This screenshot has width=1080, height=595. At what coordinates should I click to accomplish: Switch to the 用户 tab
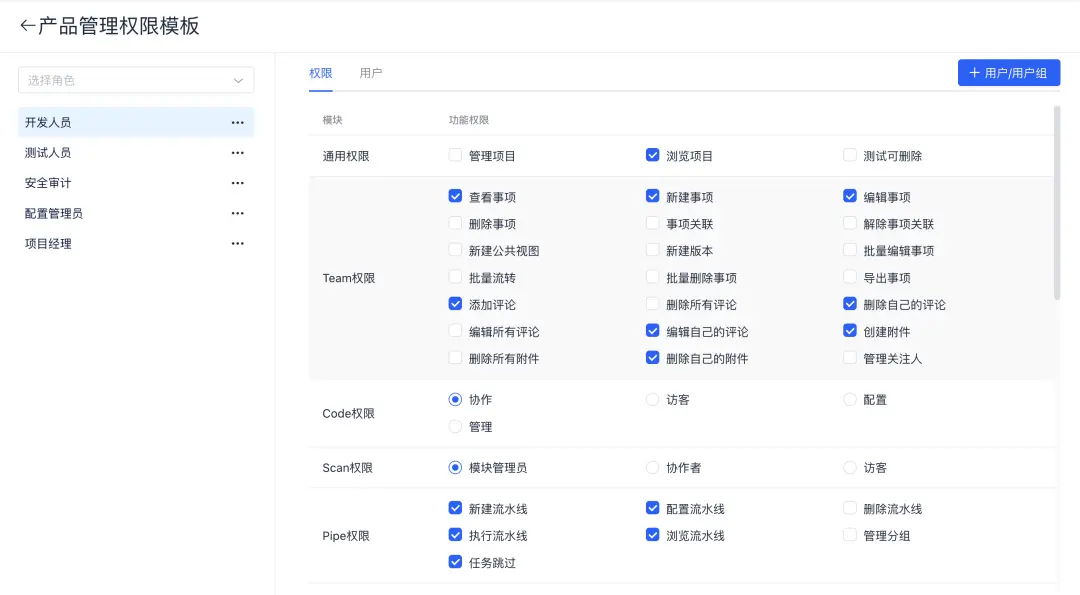[371, 73]
